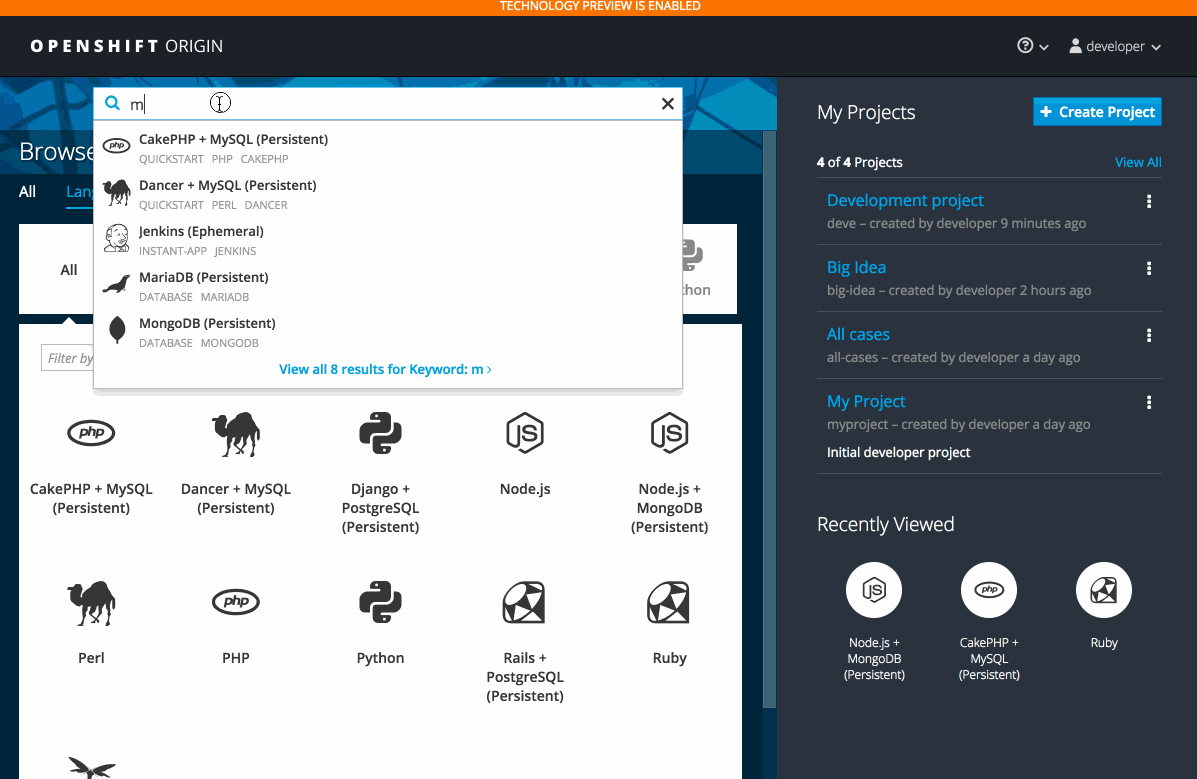Select Node.js + MongoDB under Recently Viewed

873,590
